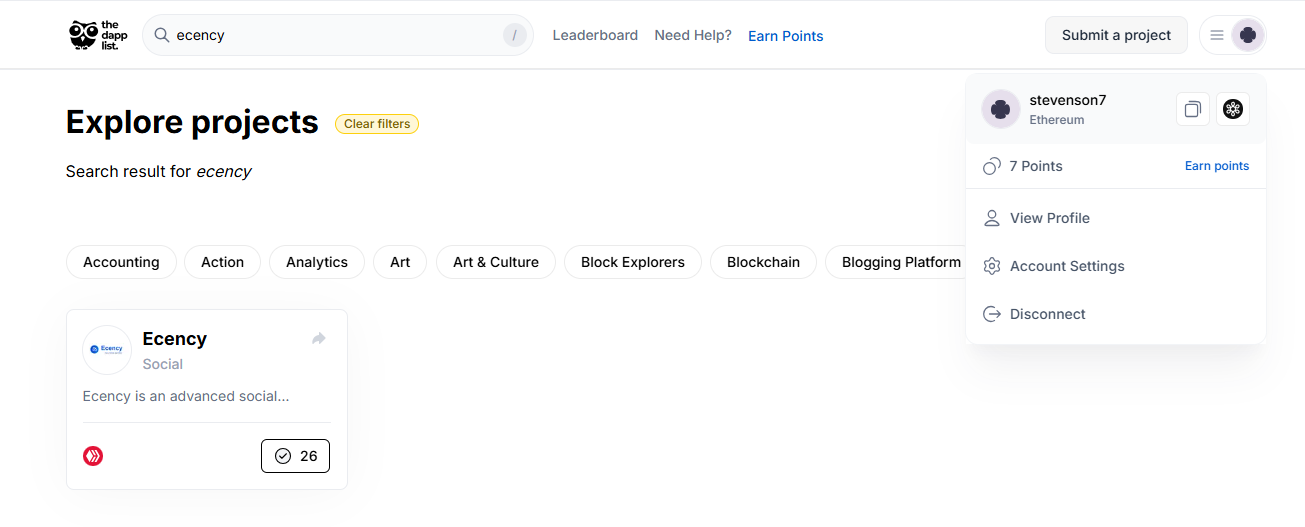Click the View Profile person icon
1305x527 pixels.
click(992, 218)
